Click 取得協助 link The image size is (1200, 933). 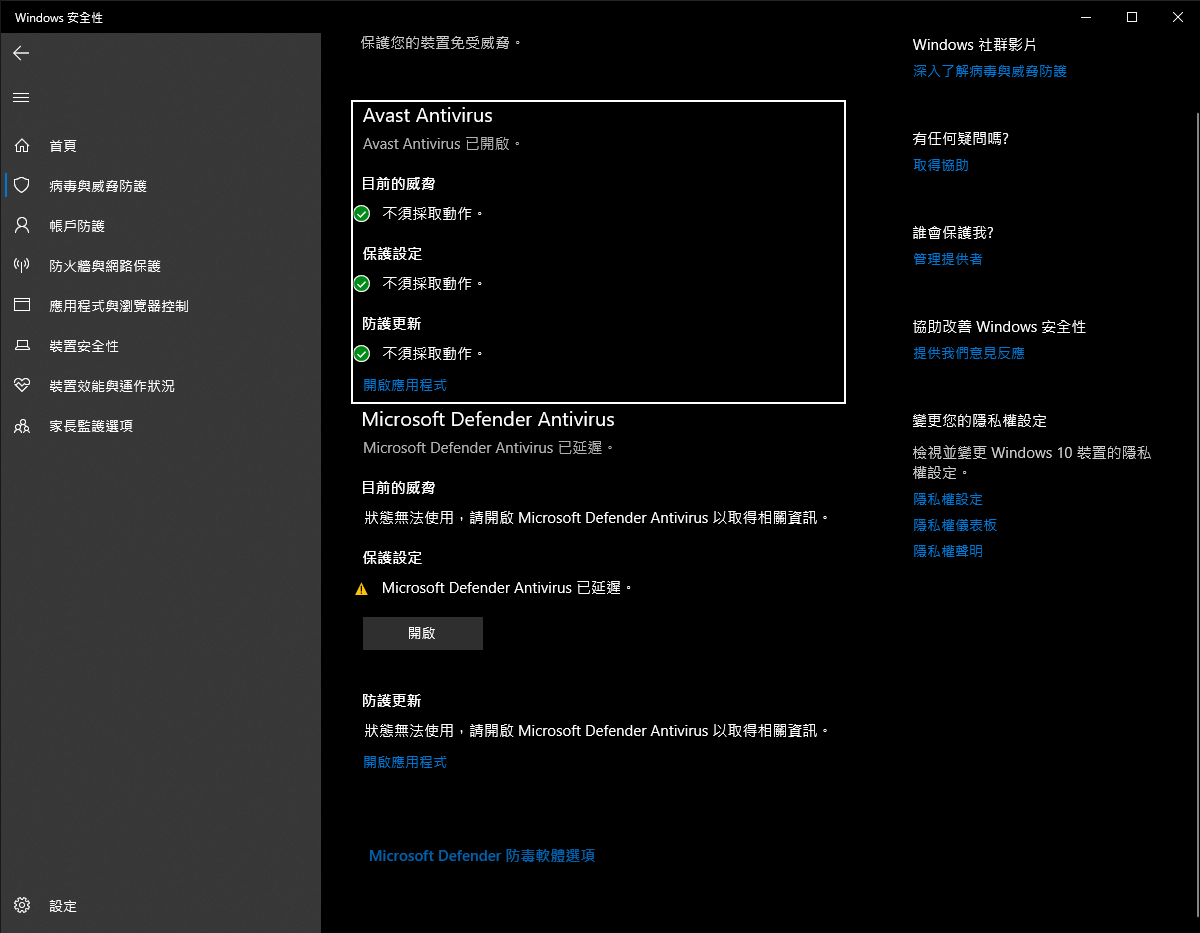[x=941, y=166]
